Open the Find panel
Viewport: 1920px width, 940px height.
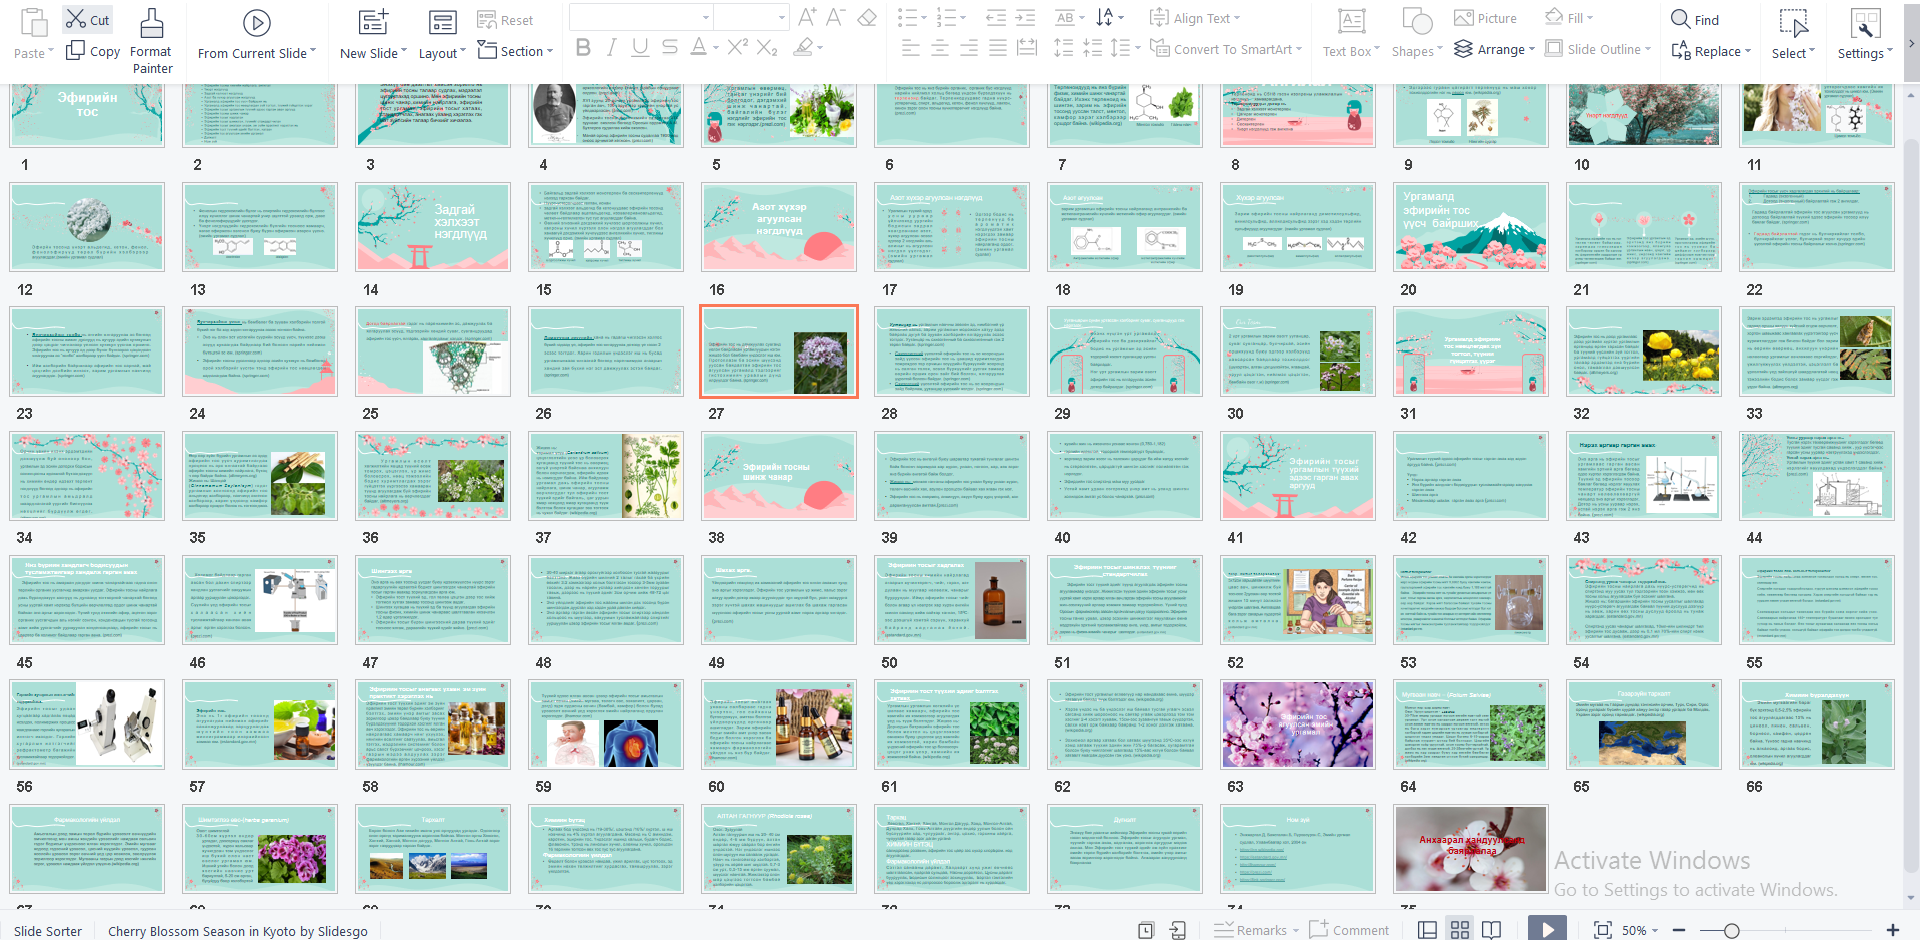point(1697,18)
